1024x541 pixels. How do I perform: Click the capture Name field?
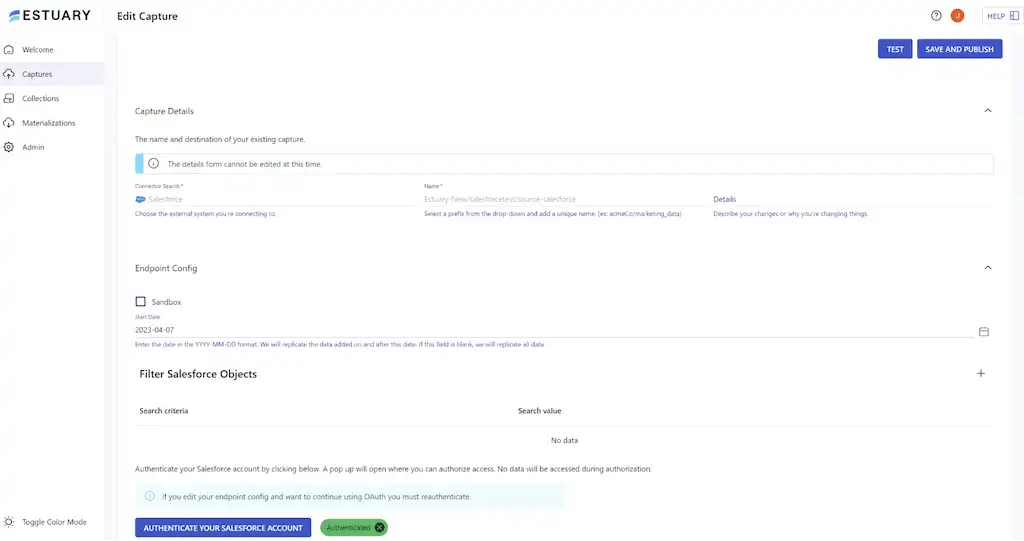564,199
